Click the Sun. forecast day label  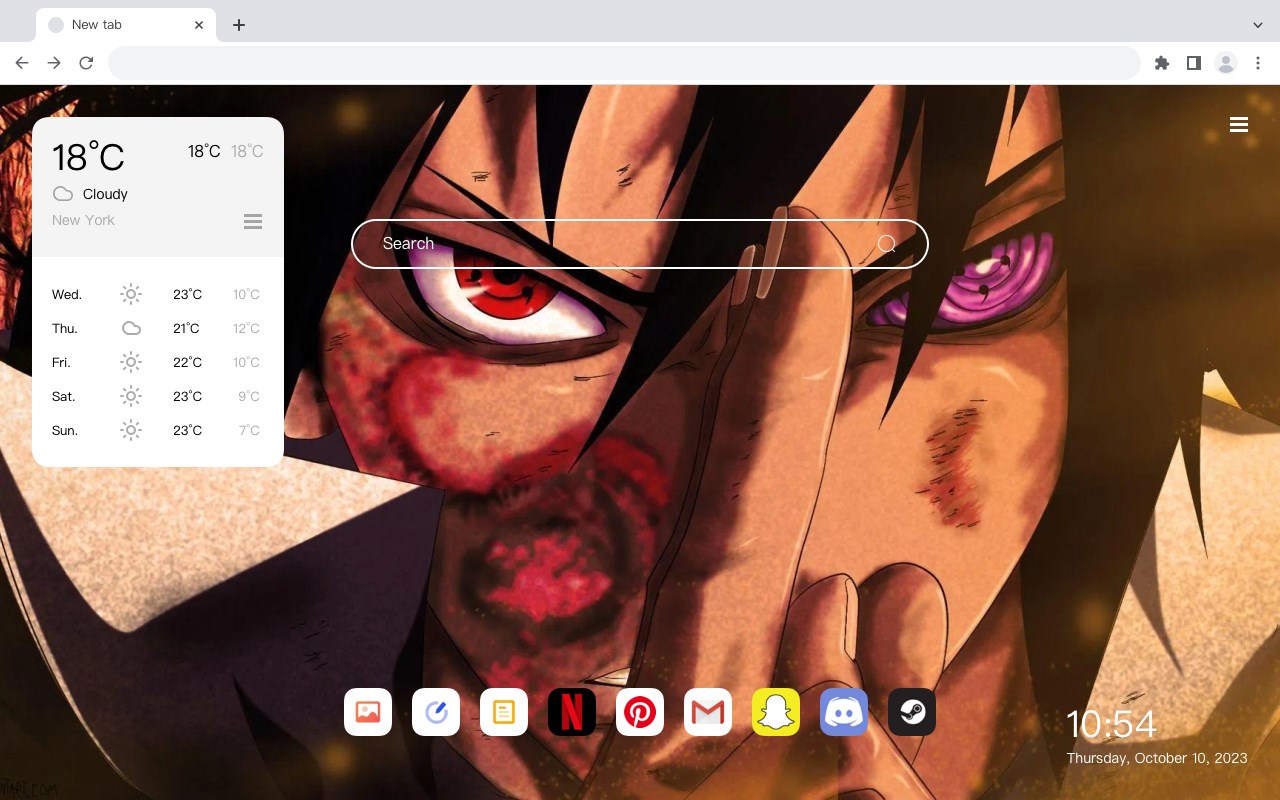[65, 430]
